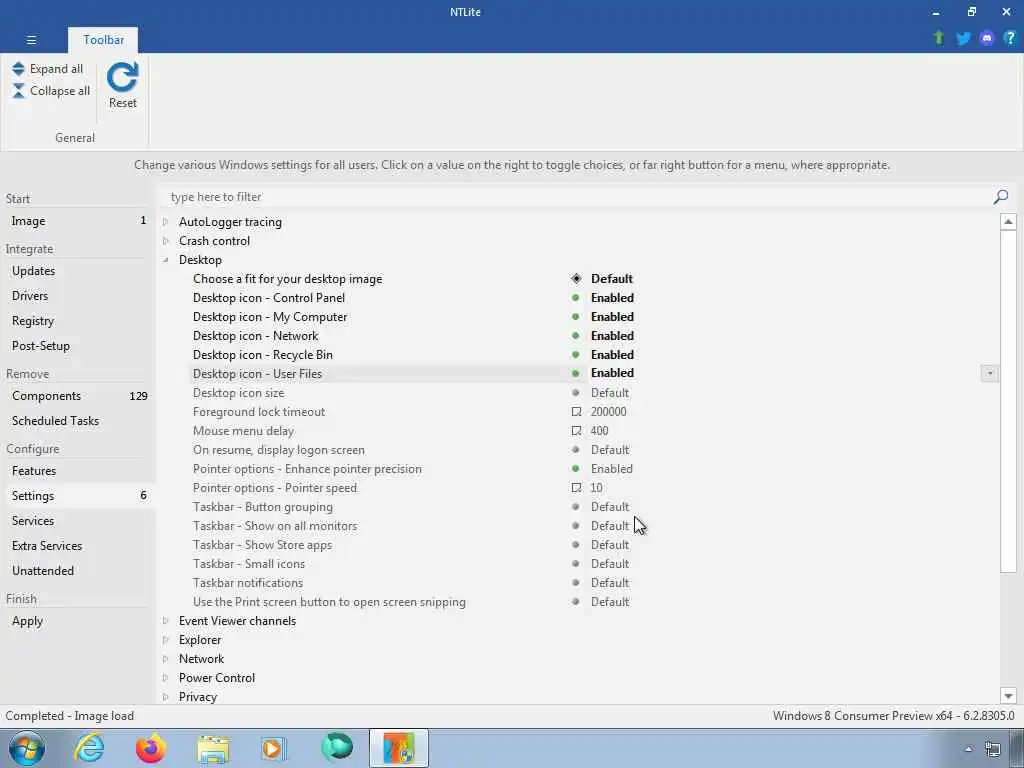The width and height of the screenshot is (1024, 768).
Task: Open the Drivers page in the sidebar
Action: [77, 296]
